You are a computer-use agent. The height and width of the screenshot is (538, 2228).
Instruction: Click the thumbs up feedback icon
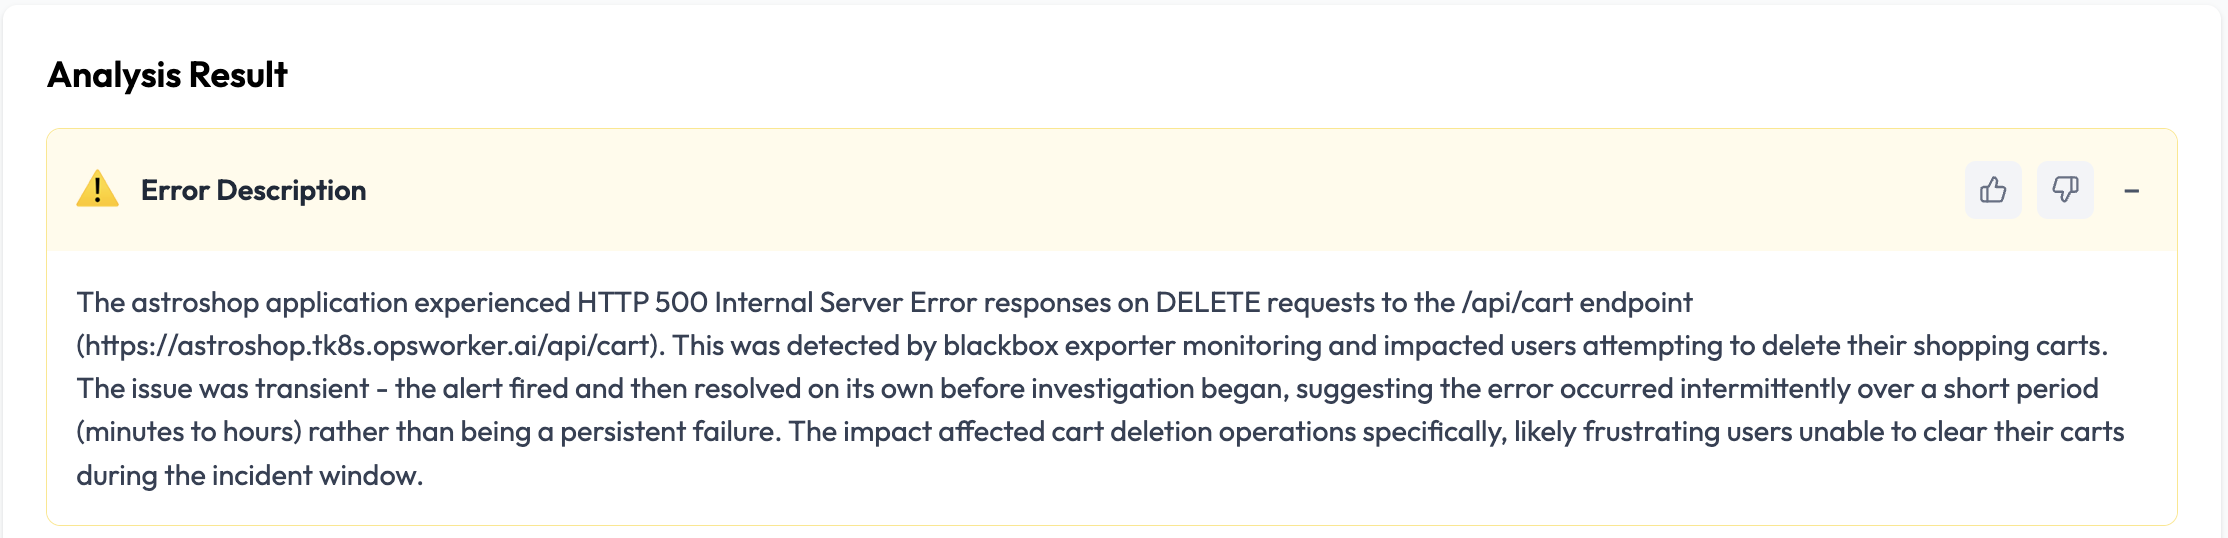(x=1993, y=190)
